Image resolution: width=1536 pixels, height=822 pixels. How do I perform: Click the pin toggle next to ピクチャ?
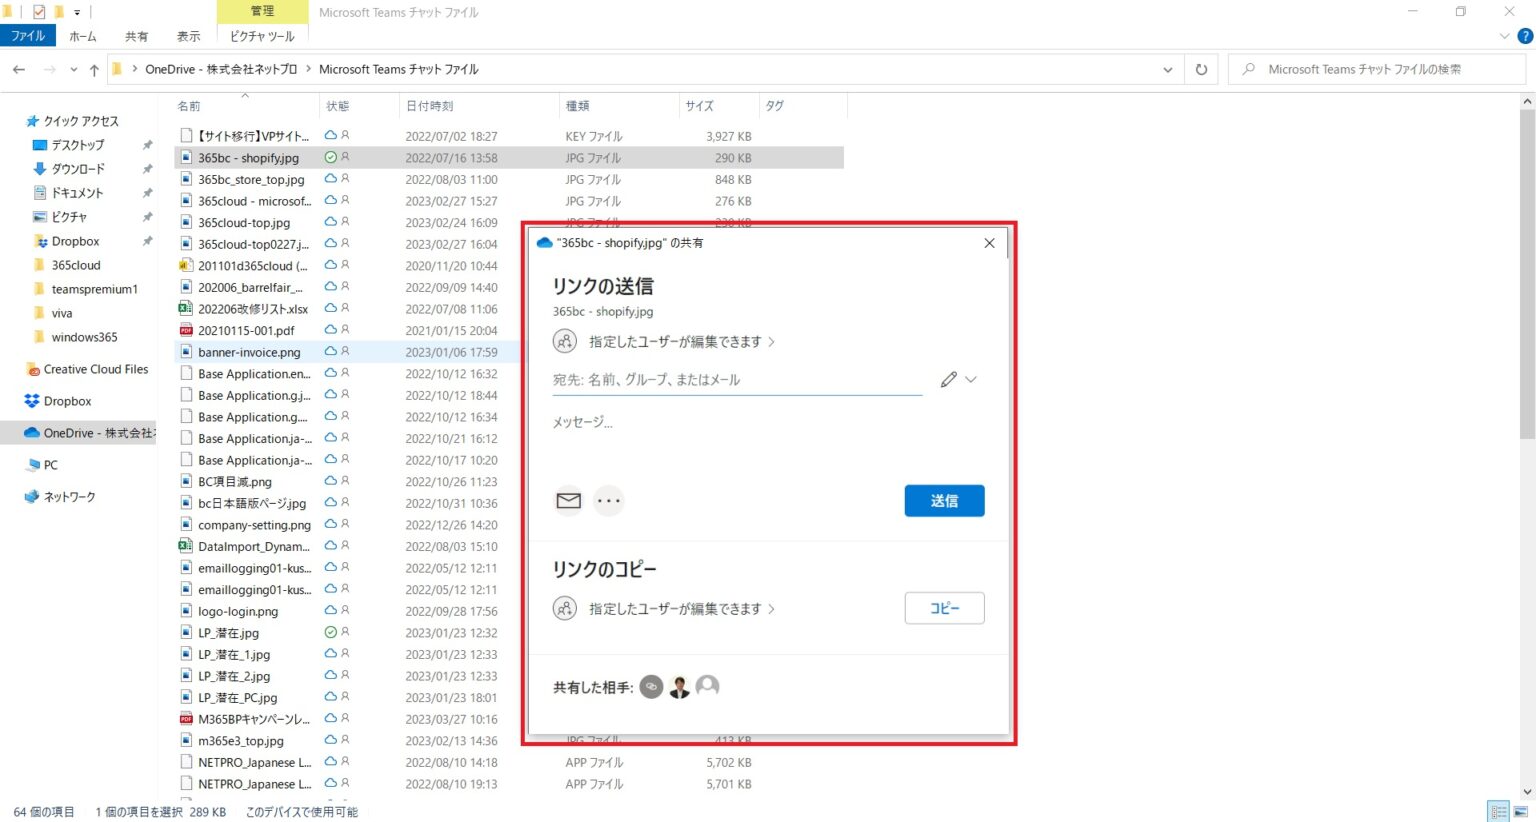tap(147, 216)
